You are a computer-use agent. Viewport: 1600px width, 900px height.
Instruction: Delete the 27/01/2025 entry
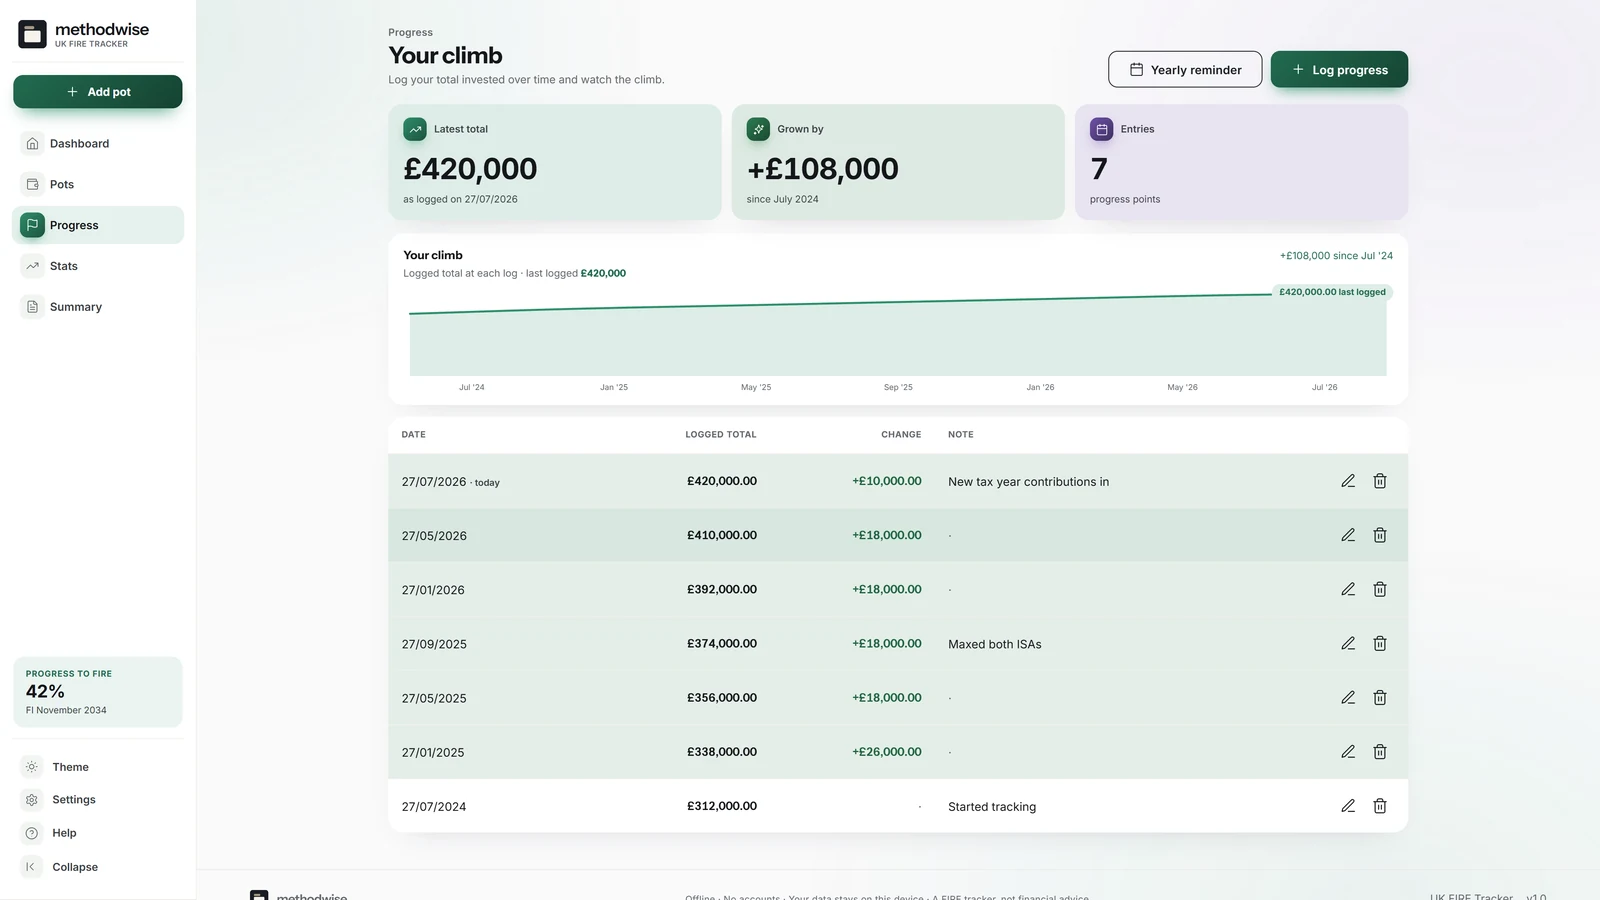1380,751
